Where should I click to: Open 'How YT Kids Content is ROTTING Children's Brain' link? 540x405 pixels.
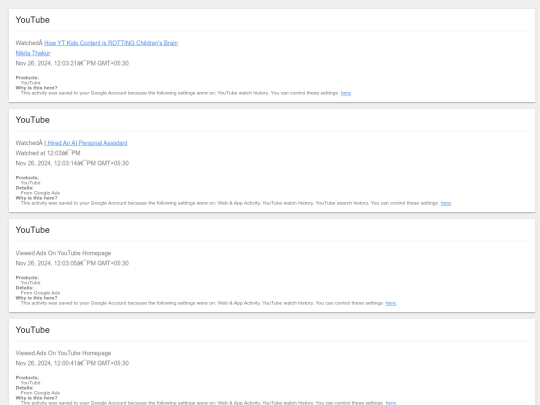(x=111, y=43)
